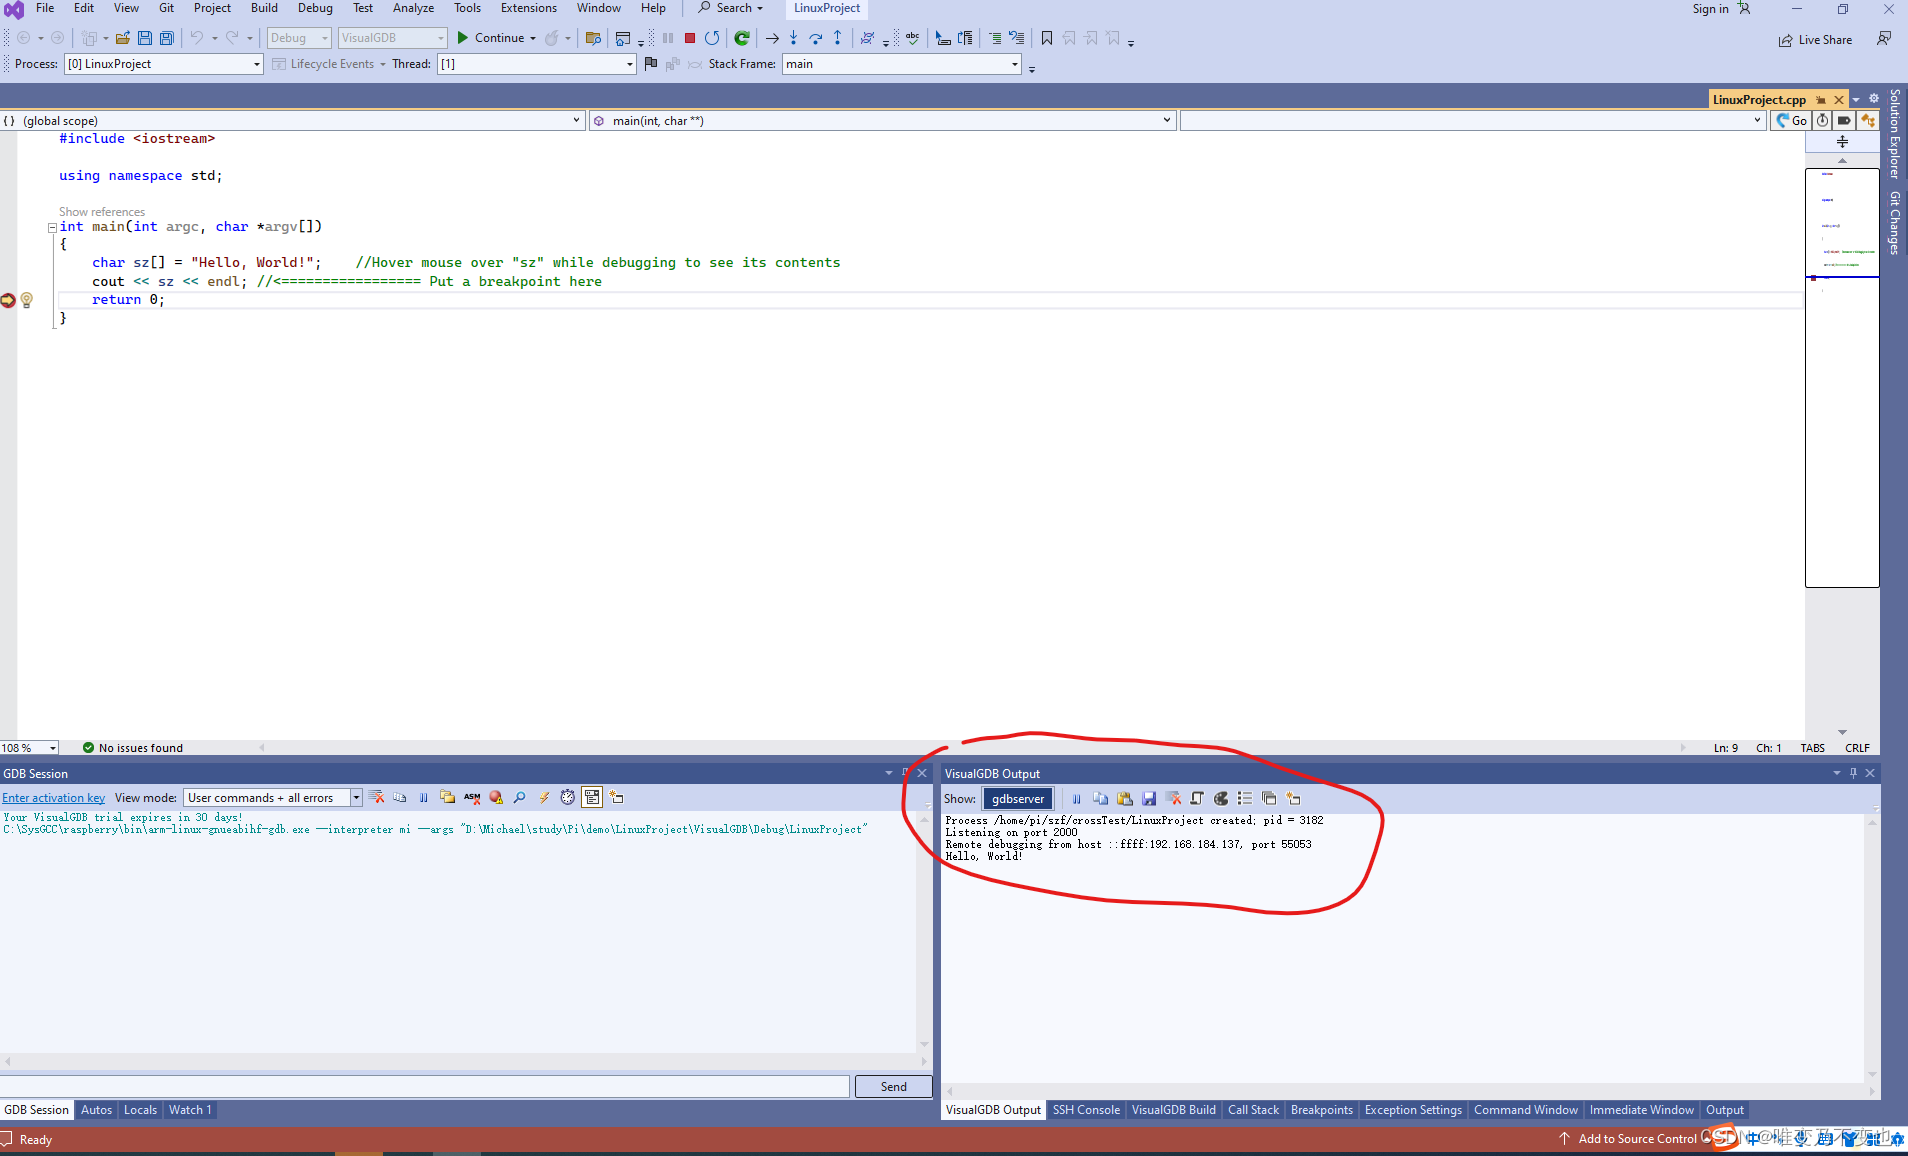
Task: Clear the GDB Session log icon
Action: point(377,797)
